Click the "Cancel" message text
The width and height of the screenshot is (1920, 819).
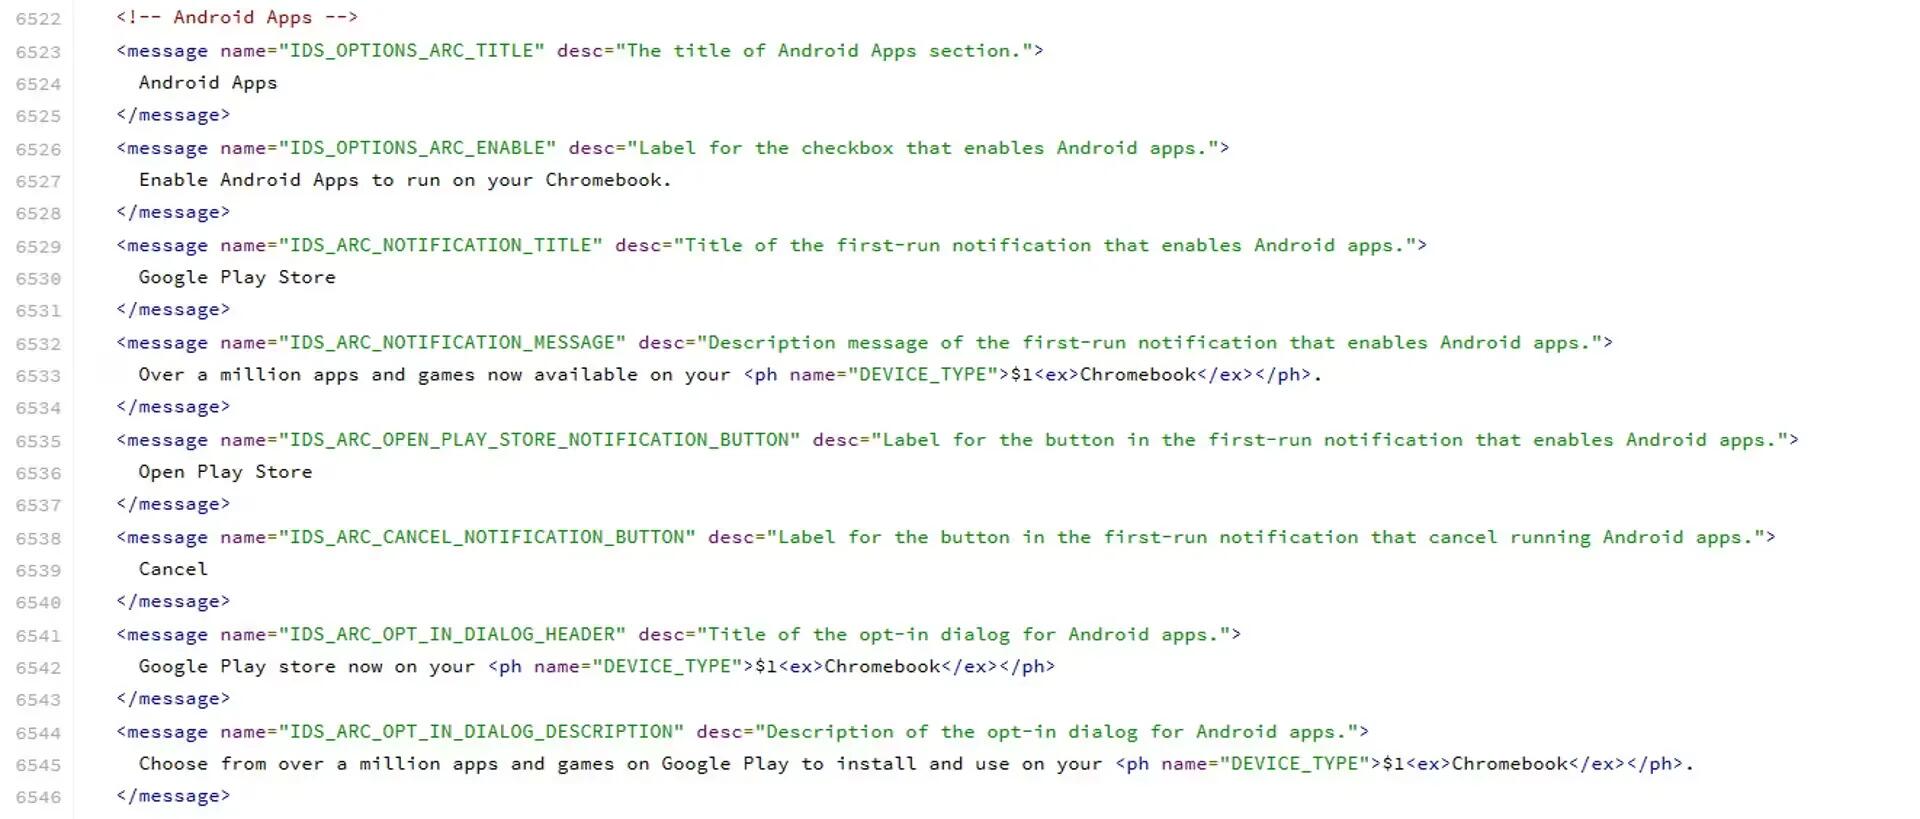point(173,569)
